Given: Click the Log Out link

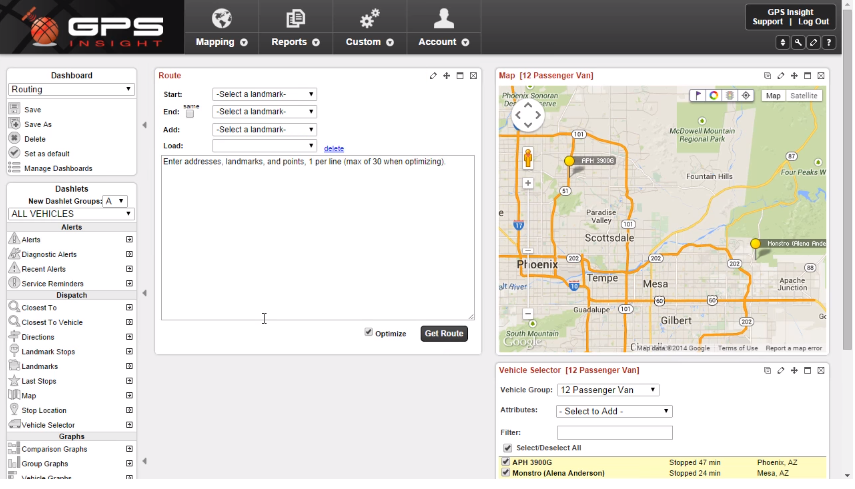Looking at the screenshot, I should (813, 22).
